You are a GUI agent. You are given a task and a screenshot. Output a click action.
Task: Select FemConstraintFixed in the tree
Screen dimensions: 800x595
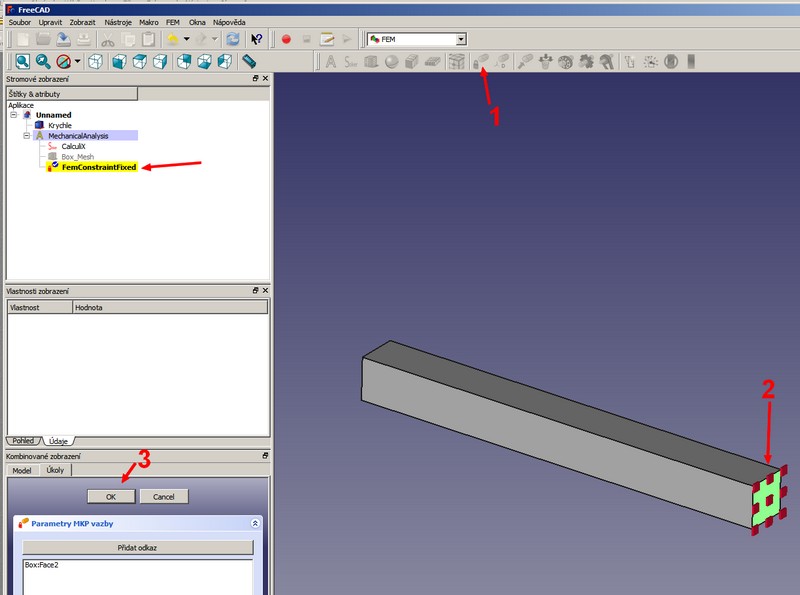[x=98, y=167]
